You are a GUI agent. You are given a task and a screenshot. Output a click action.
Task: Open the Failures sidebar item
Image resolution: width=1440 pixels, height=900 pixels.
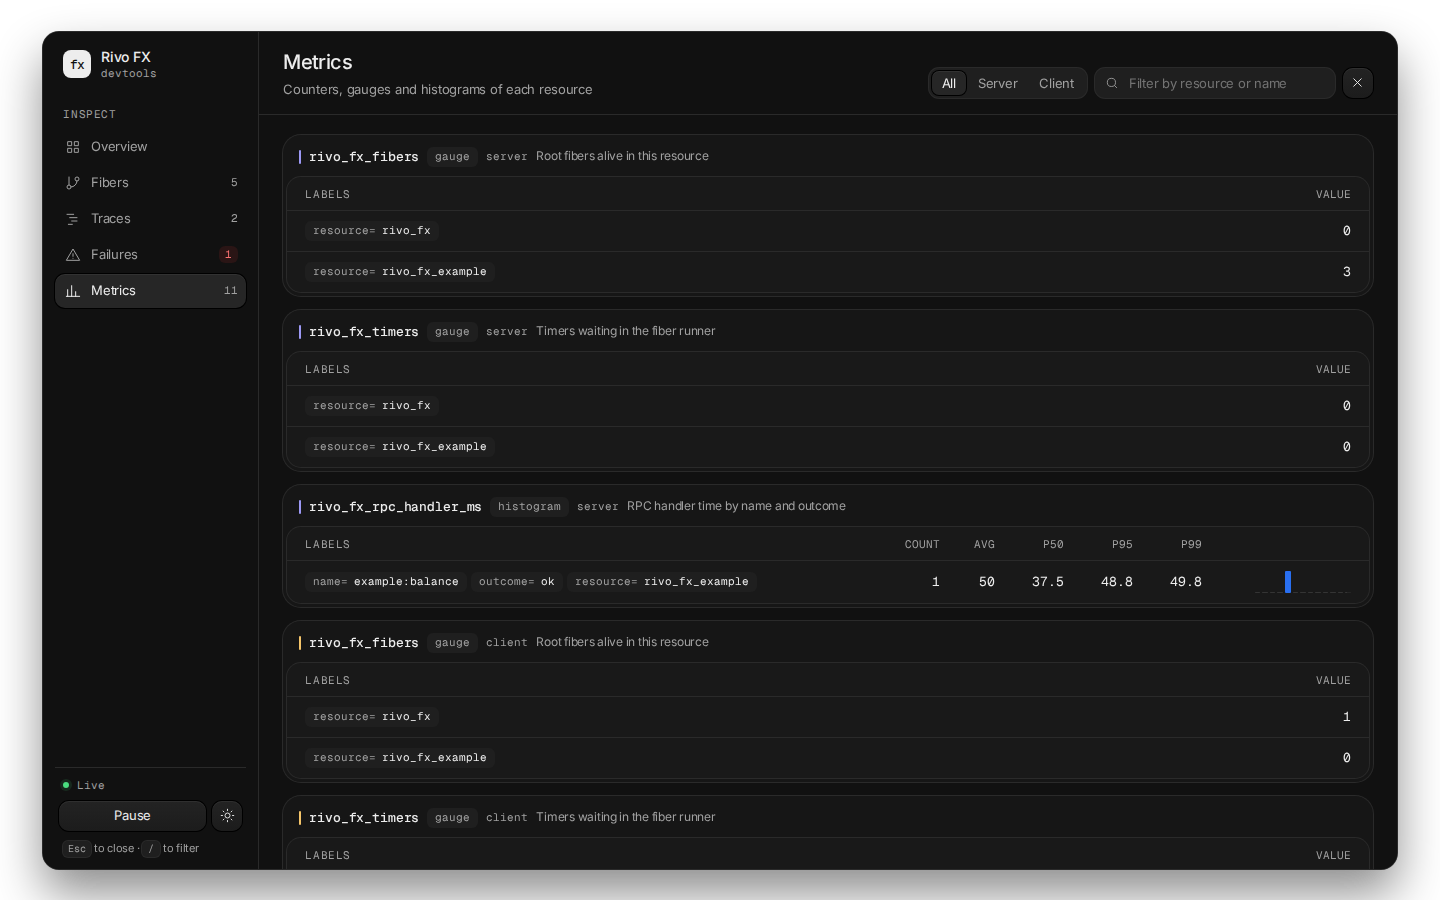(x=150, y=255)
